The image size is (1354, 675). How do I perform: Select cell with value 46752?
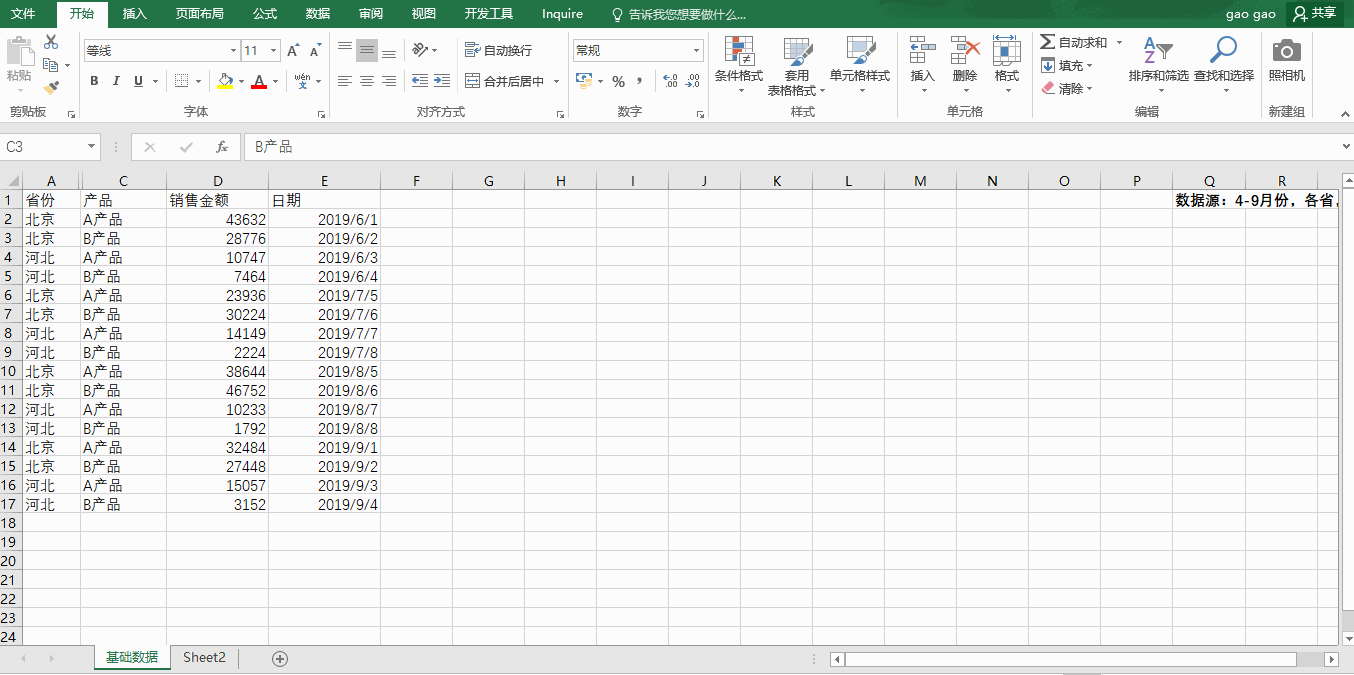coord(217,390)
